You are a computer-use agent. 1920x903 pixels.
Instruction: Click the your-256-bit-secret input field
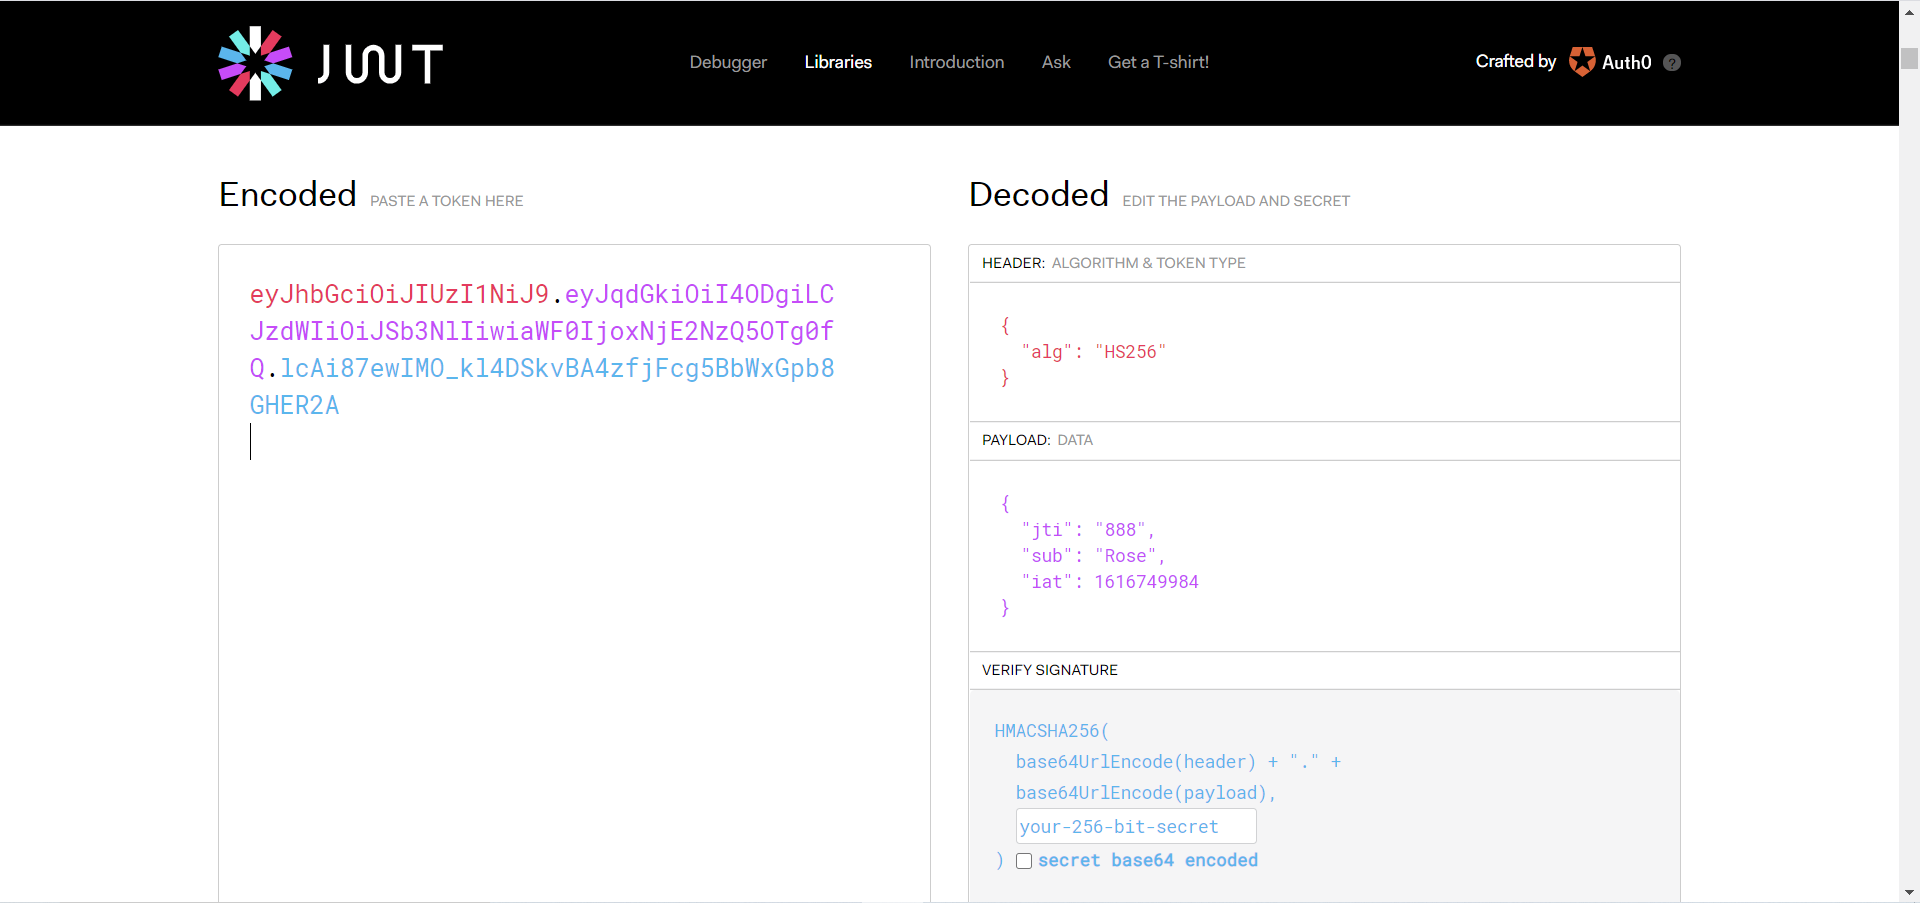pos(1135,827)
